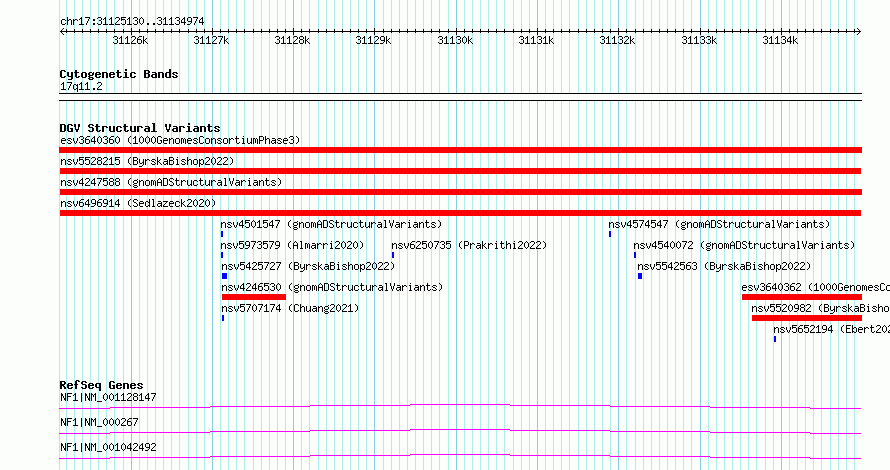
Task: Click the 31126k ruler tick label
Action: pyautogui.click(x=130, y=41)
